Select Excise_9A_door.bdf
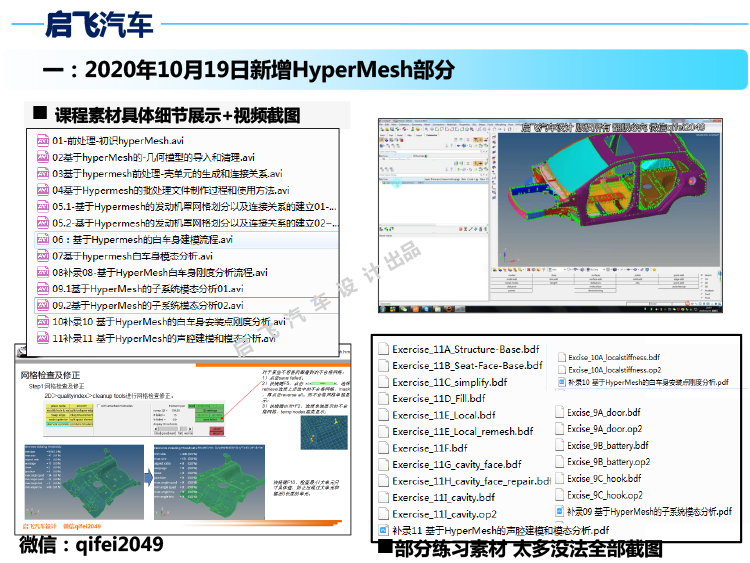 [604, 412]
